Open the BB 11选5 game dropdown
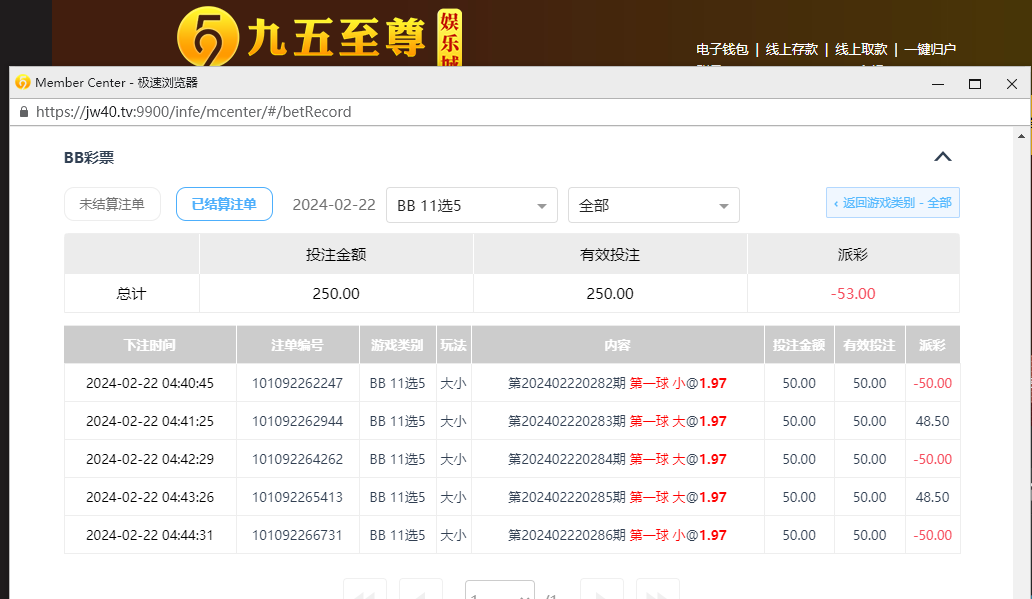 (471, 205)
